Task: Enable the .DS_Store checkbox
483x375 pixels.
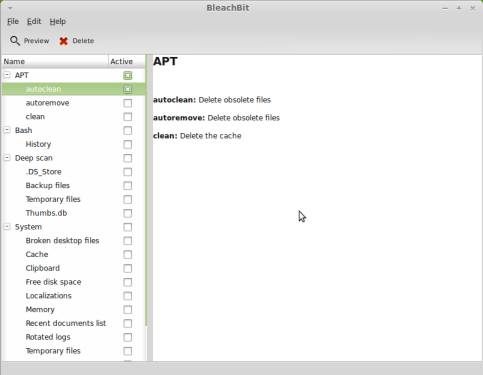Action: [x=127, y=172]
